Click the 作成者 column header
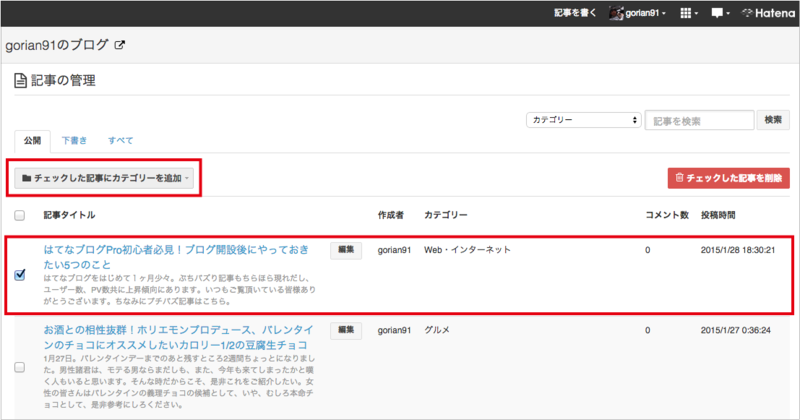 point(390,215)
